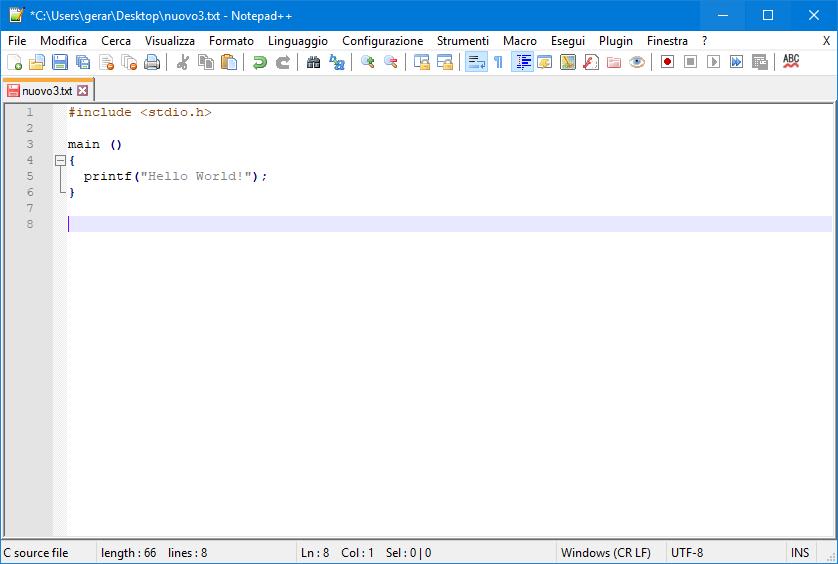Open the Linguaggio menu
Screen dimensions: 838x564
coord(298,41)
